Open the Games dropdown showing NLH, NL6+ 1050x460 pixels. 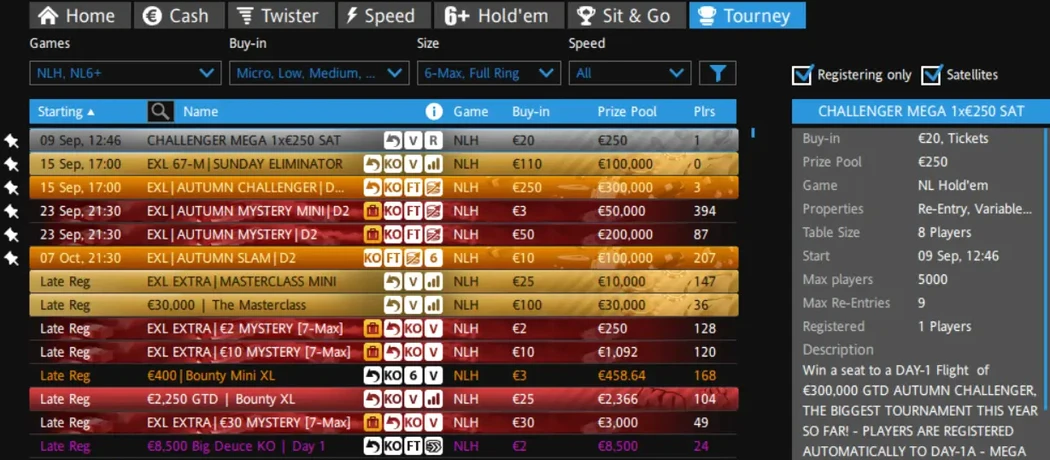(125, 73)
